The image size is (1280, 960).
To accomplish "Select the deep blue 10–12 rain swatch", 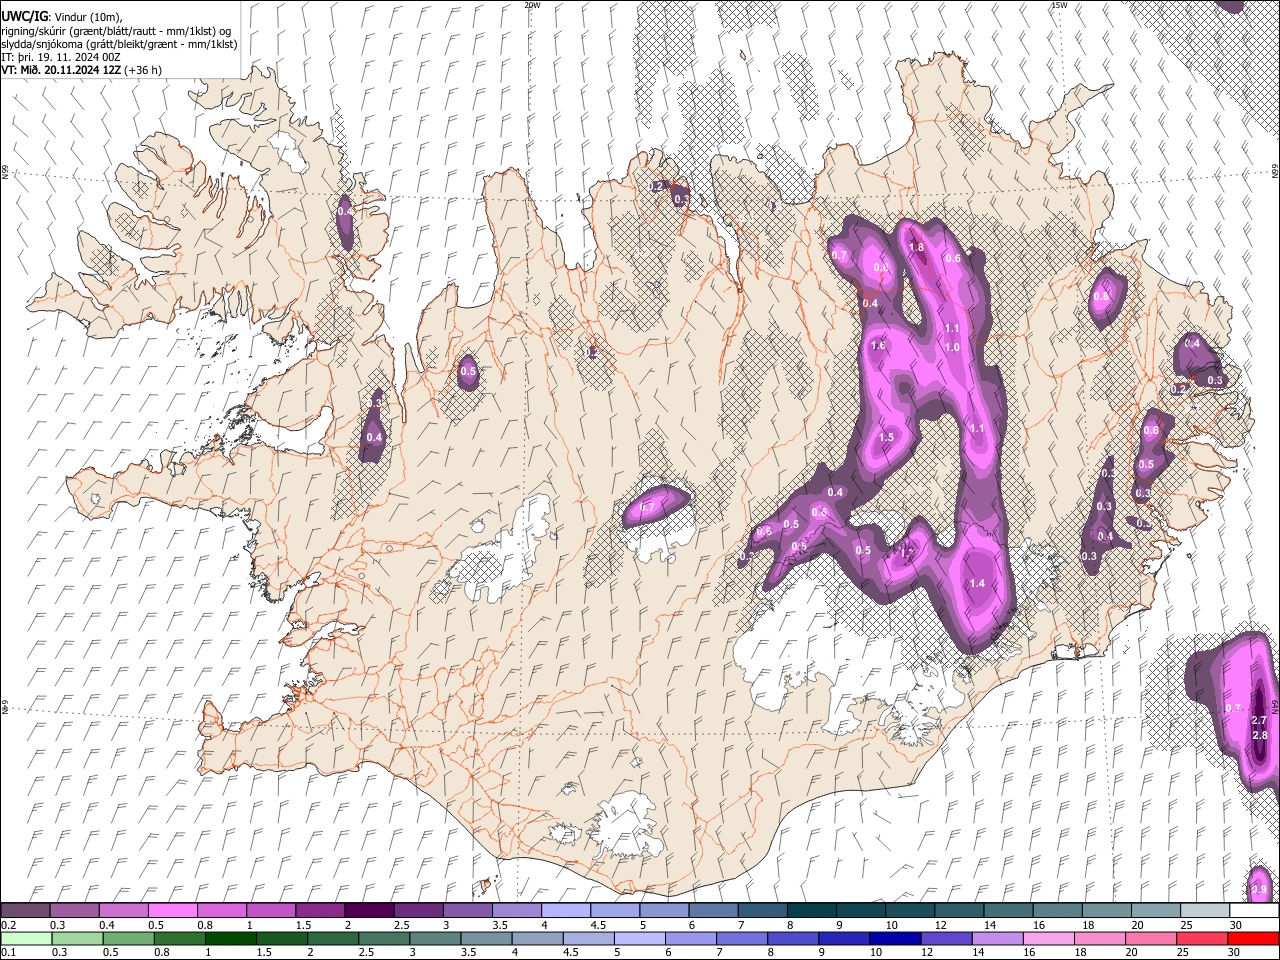I will click(x=897, y=938).
